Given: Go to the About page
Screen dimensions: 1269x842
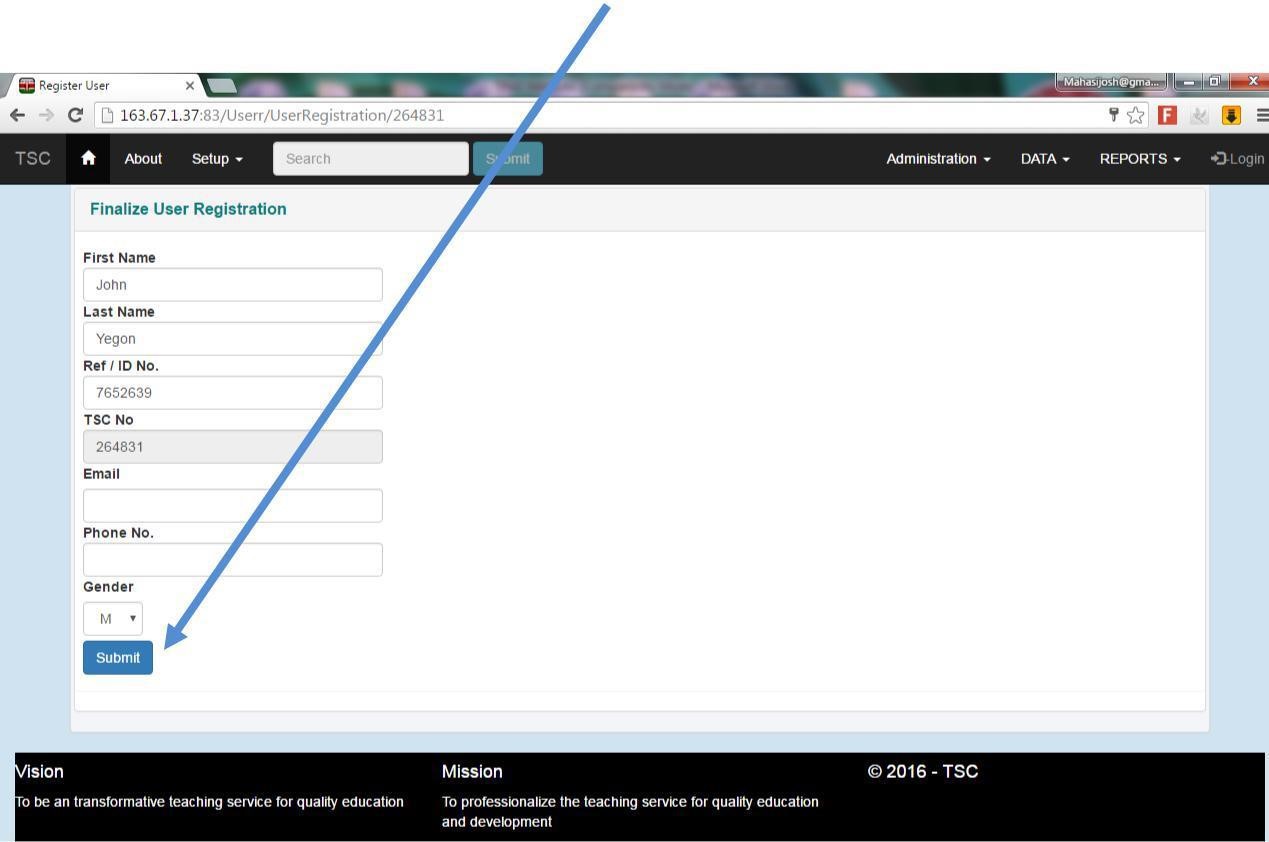Looking at the screenshot, I should [143, 159].
